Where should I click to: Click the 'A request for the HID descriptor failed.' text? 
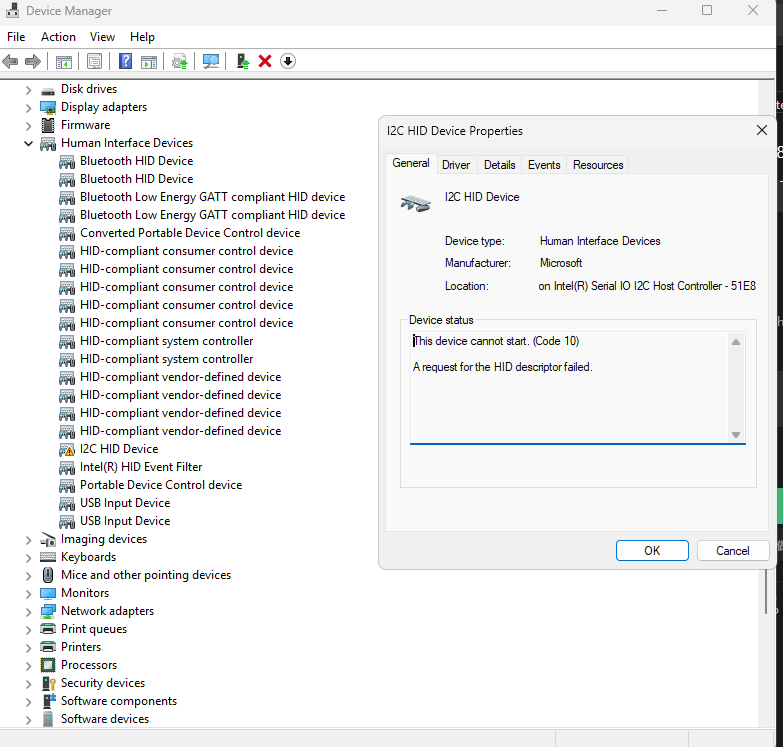[502, 367]
